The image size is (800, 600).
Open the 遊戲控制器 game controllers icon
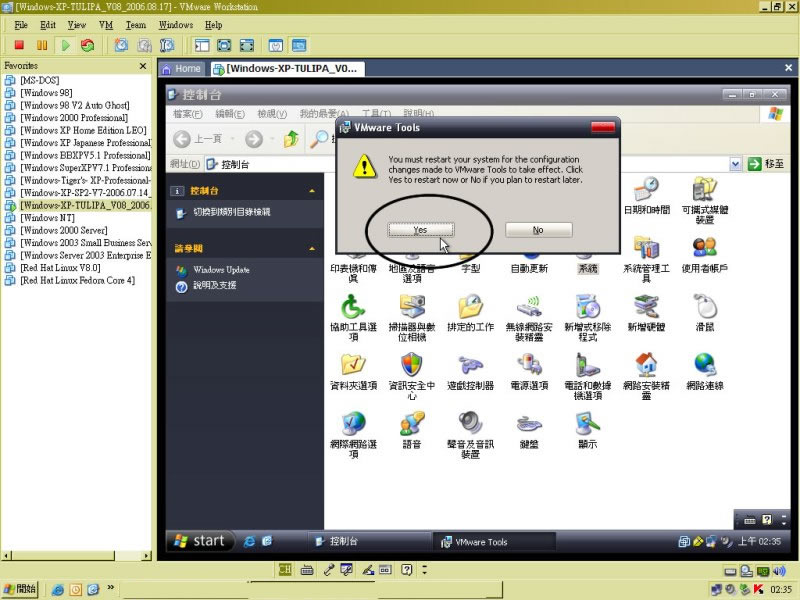(x=470, y=371)
